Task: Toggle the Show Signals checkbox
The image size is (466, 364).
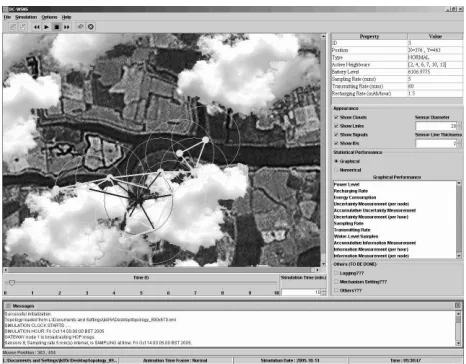Action: click(336, 135)
